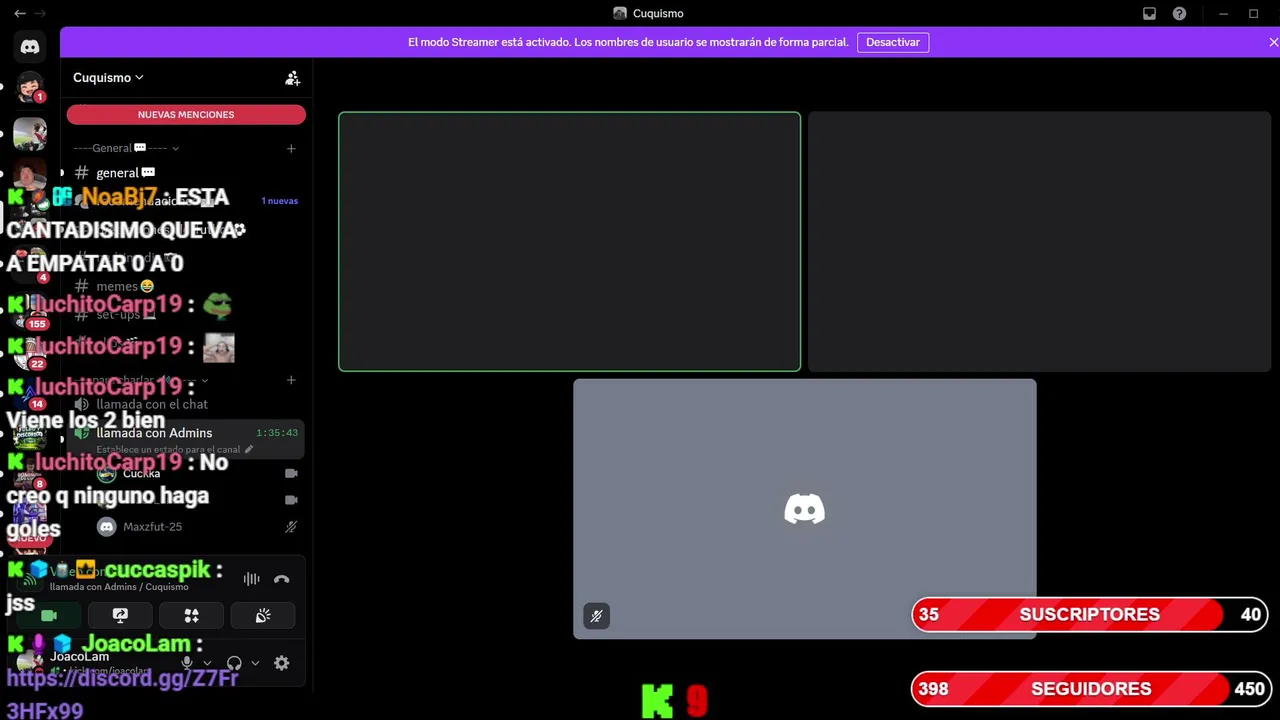1280x720 pixels.
Task: Click Maxzfut-25's muted microphone icon
Action: (291, 526)
